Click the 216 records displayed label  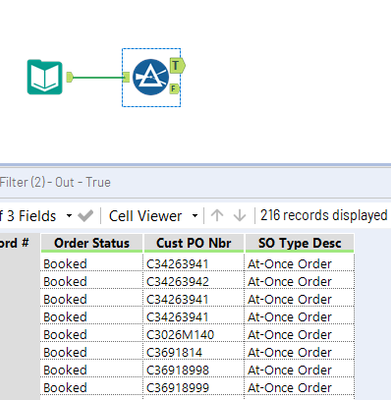324,215
